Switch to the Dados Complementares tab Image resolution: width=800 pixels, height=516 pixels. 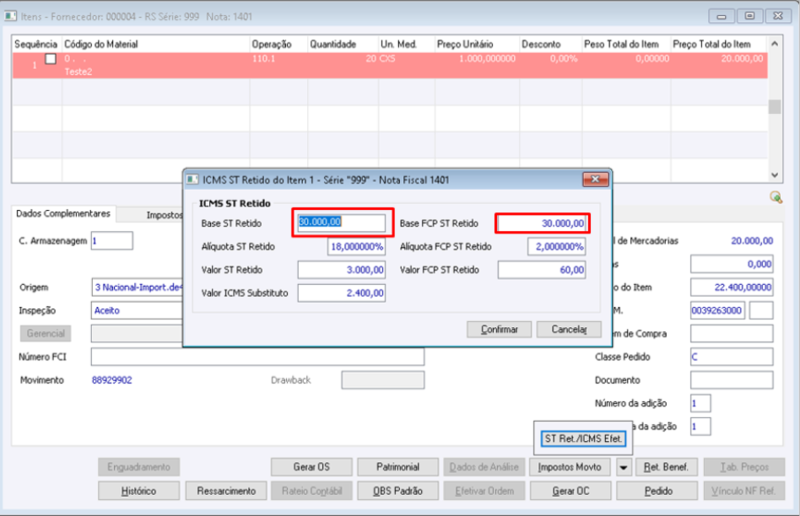(x=63, y=213)
